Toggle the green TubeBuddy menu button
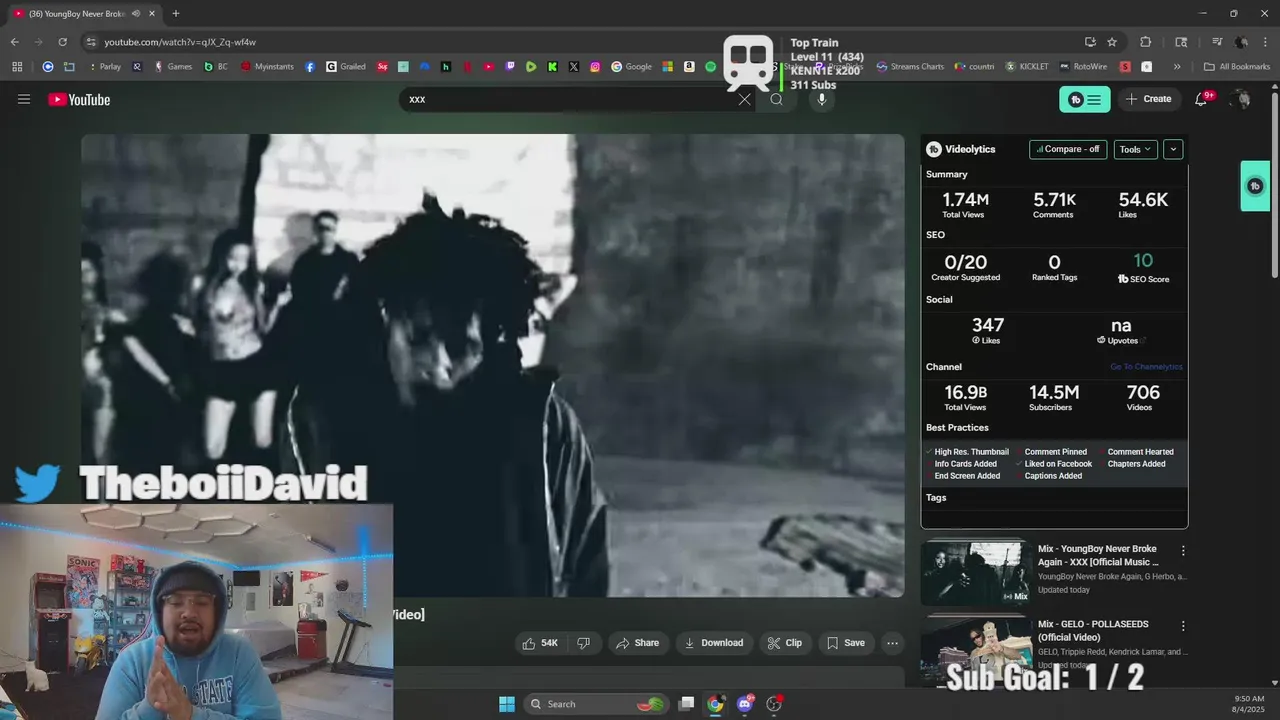 point(1085,99)
